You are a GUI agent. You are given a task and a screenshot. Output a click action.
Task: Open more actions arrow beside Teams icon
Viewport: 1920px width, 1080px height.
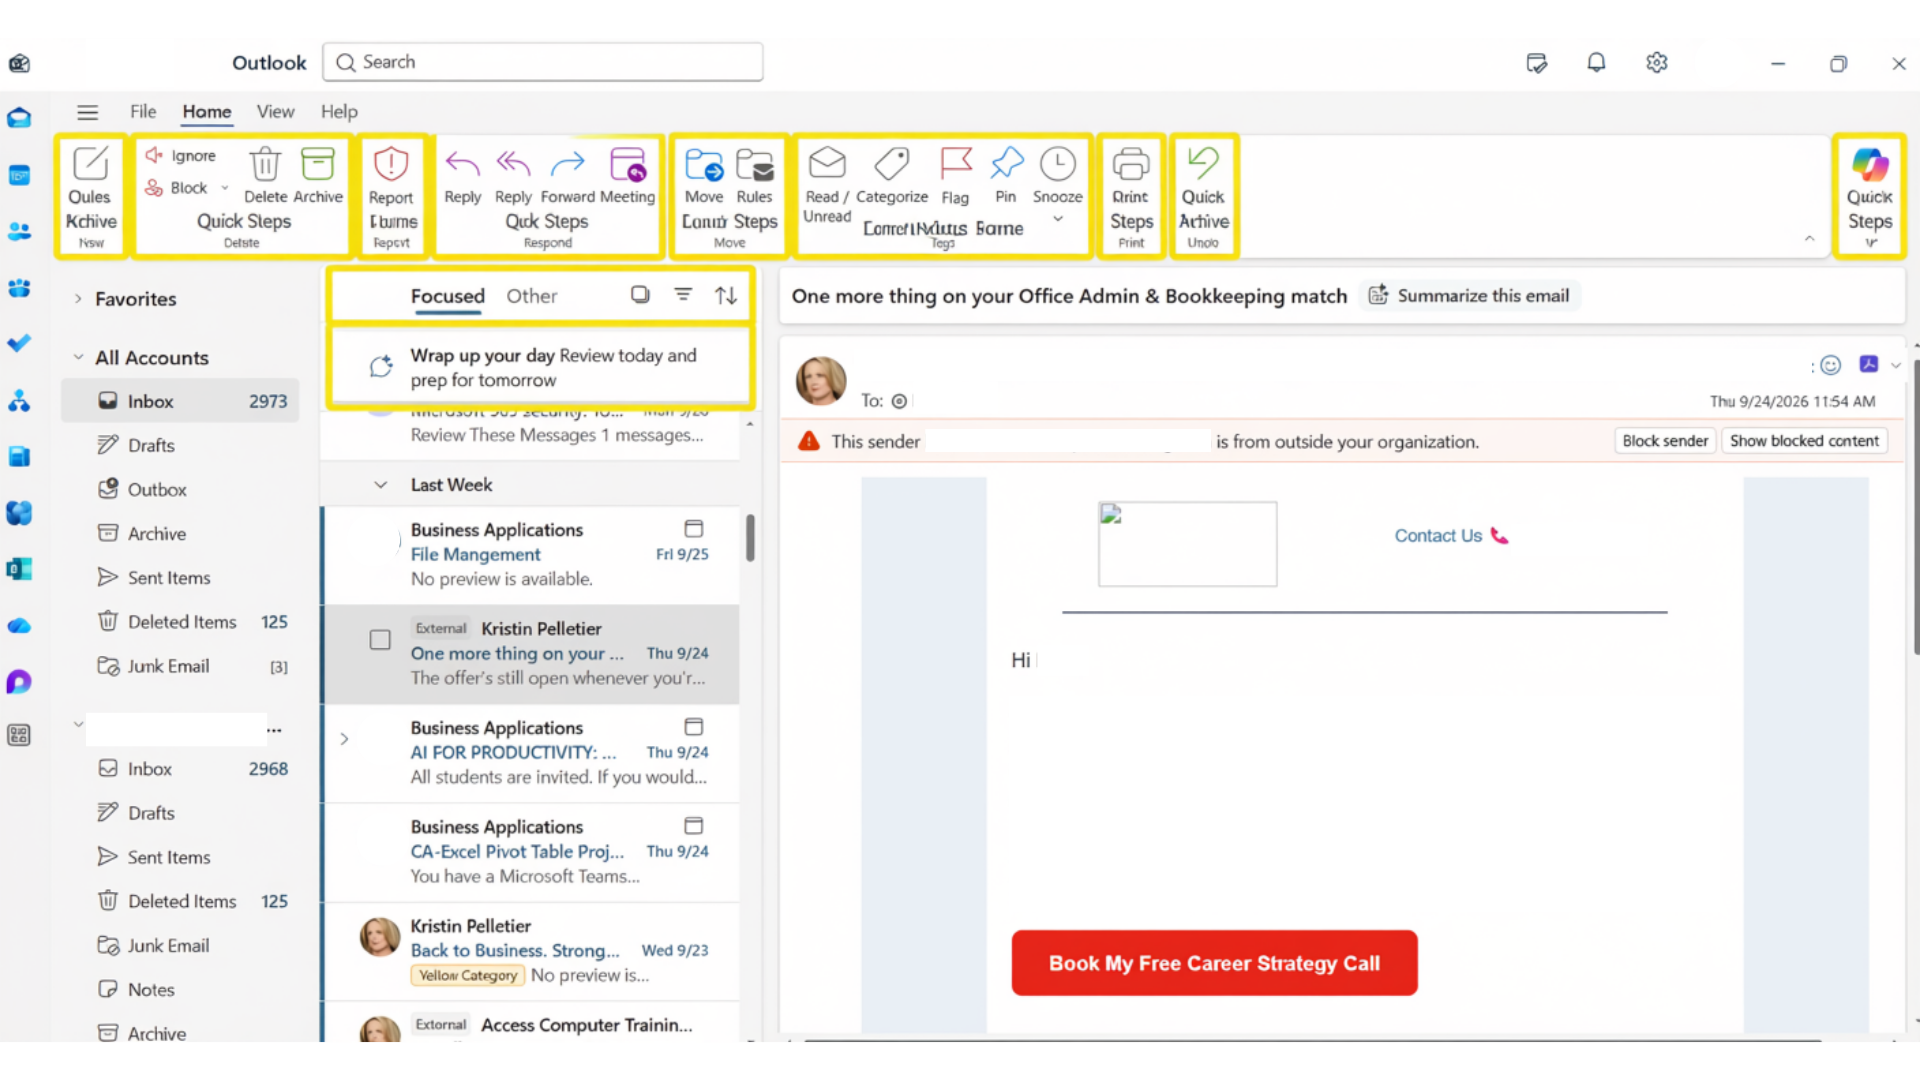click(1896, 365)
